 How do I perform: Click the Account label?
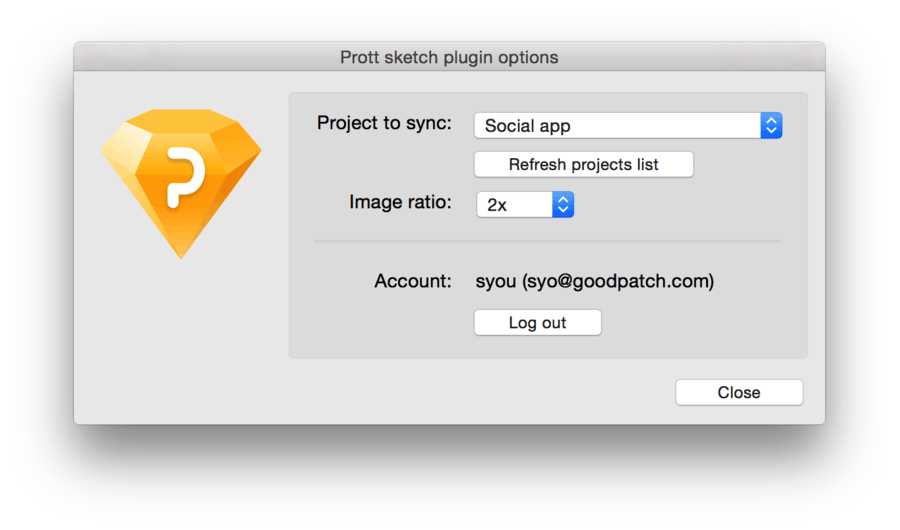(413, 281)
